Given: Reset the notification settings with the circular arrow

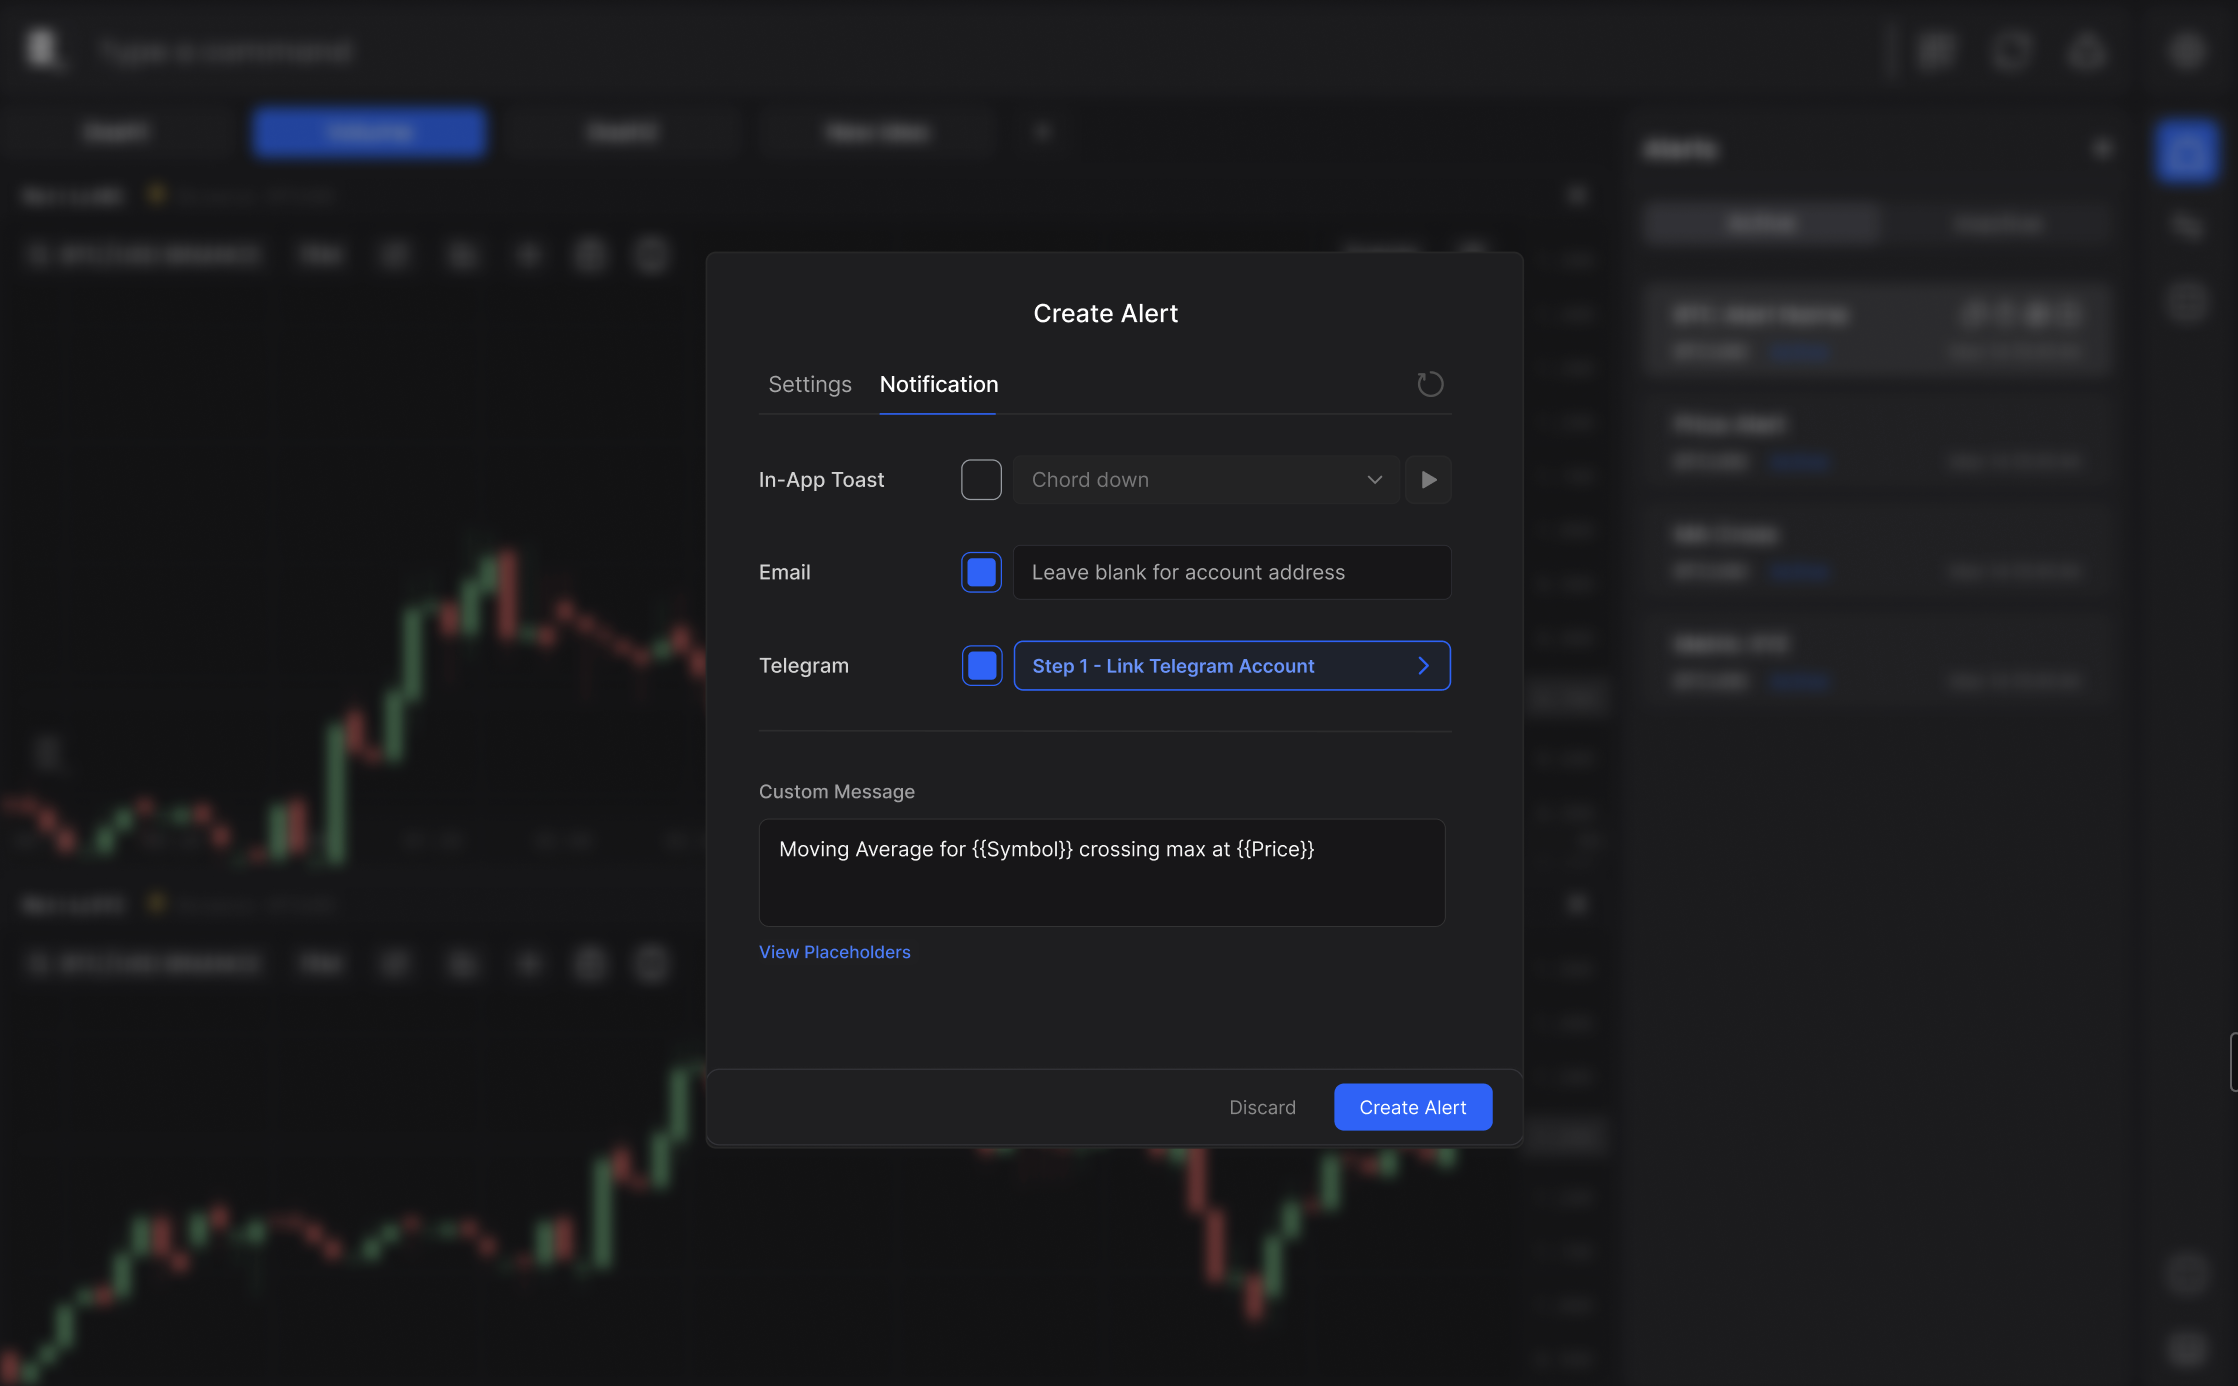Looking at the screenshot, I should point(1429,384).
